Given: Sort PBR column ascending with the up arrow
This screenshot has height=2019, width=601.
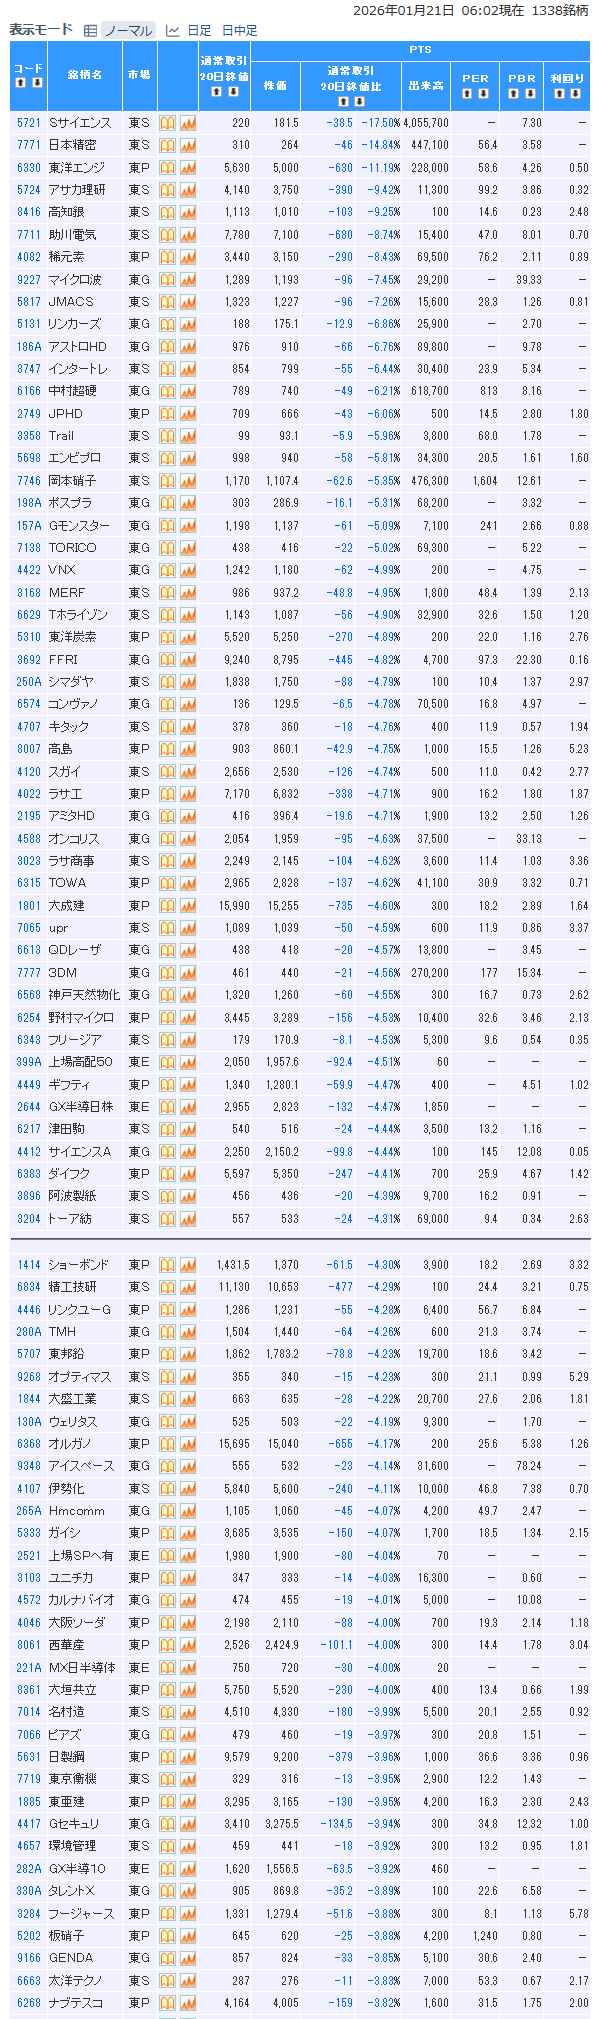Looking at the screenshot, I should pyautogui.click(x=513, y=93).
